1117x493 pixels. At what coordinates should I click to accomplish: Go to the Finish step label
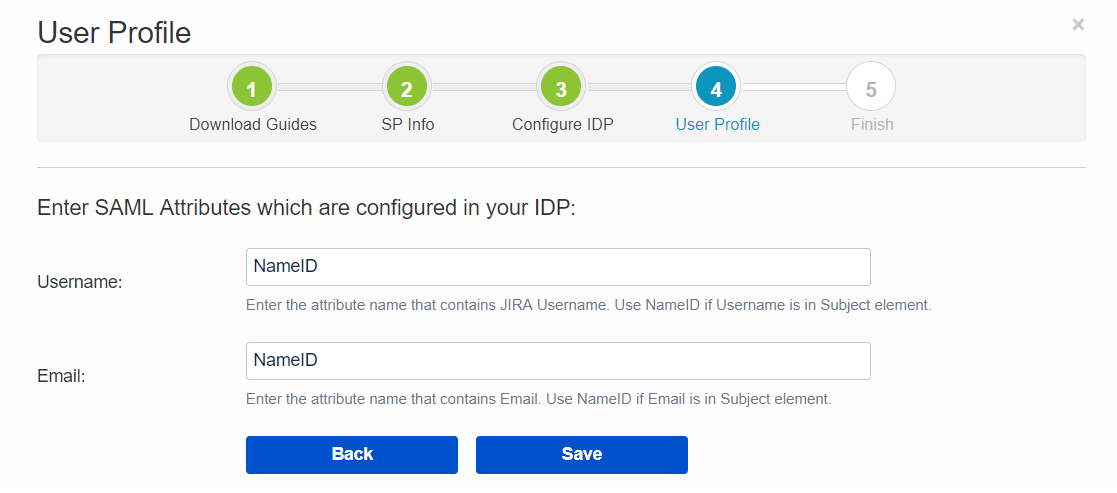[x=872, y=125]
